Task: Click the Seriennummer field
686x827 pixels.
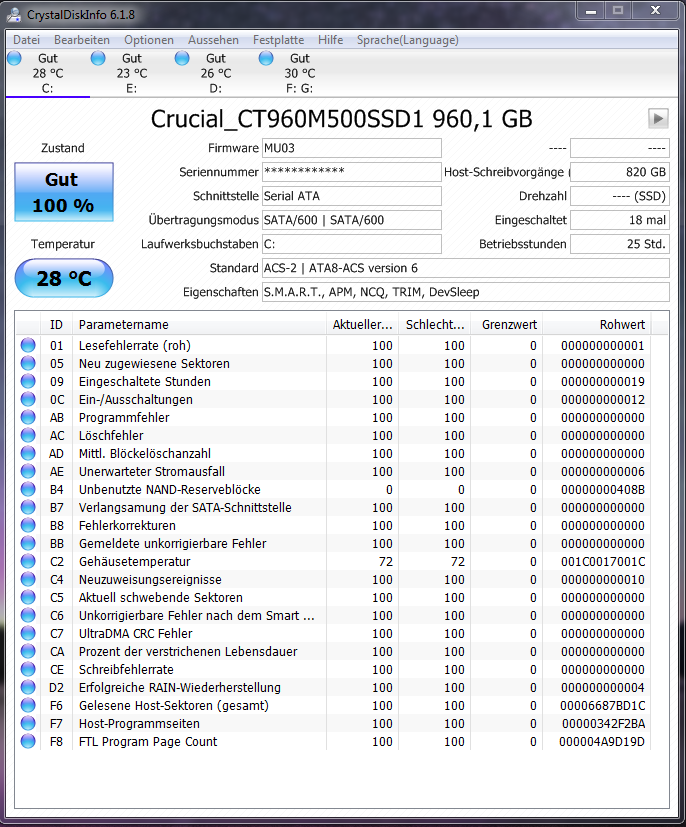Action: pyautogui.click(x=352, y=172)
